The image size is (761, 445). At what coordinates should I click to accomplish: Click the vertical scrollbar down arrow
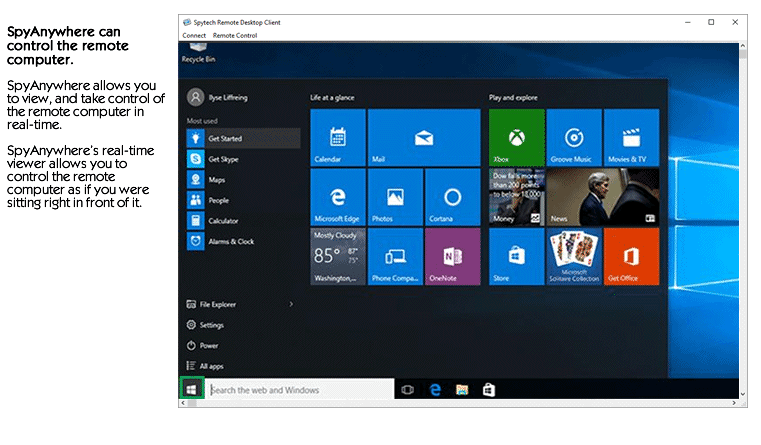tap(743, 394)
